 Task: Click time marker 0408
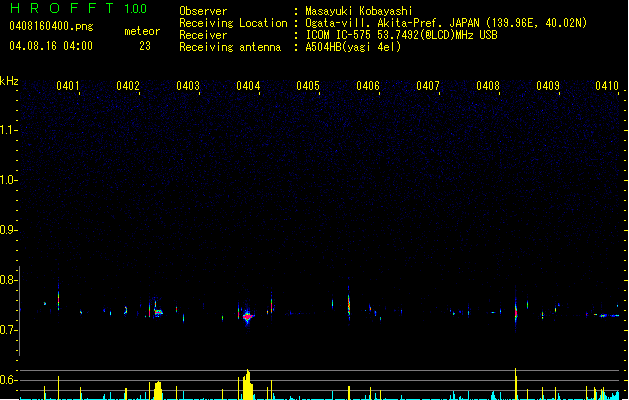pos(488,86)
